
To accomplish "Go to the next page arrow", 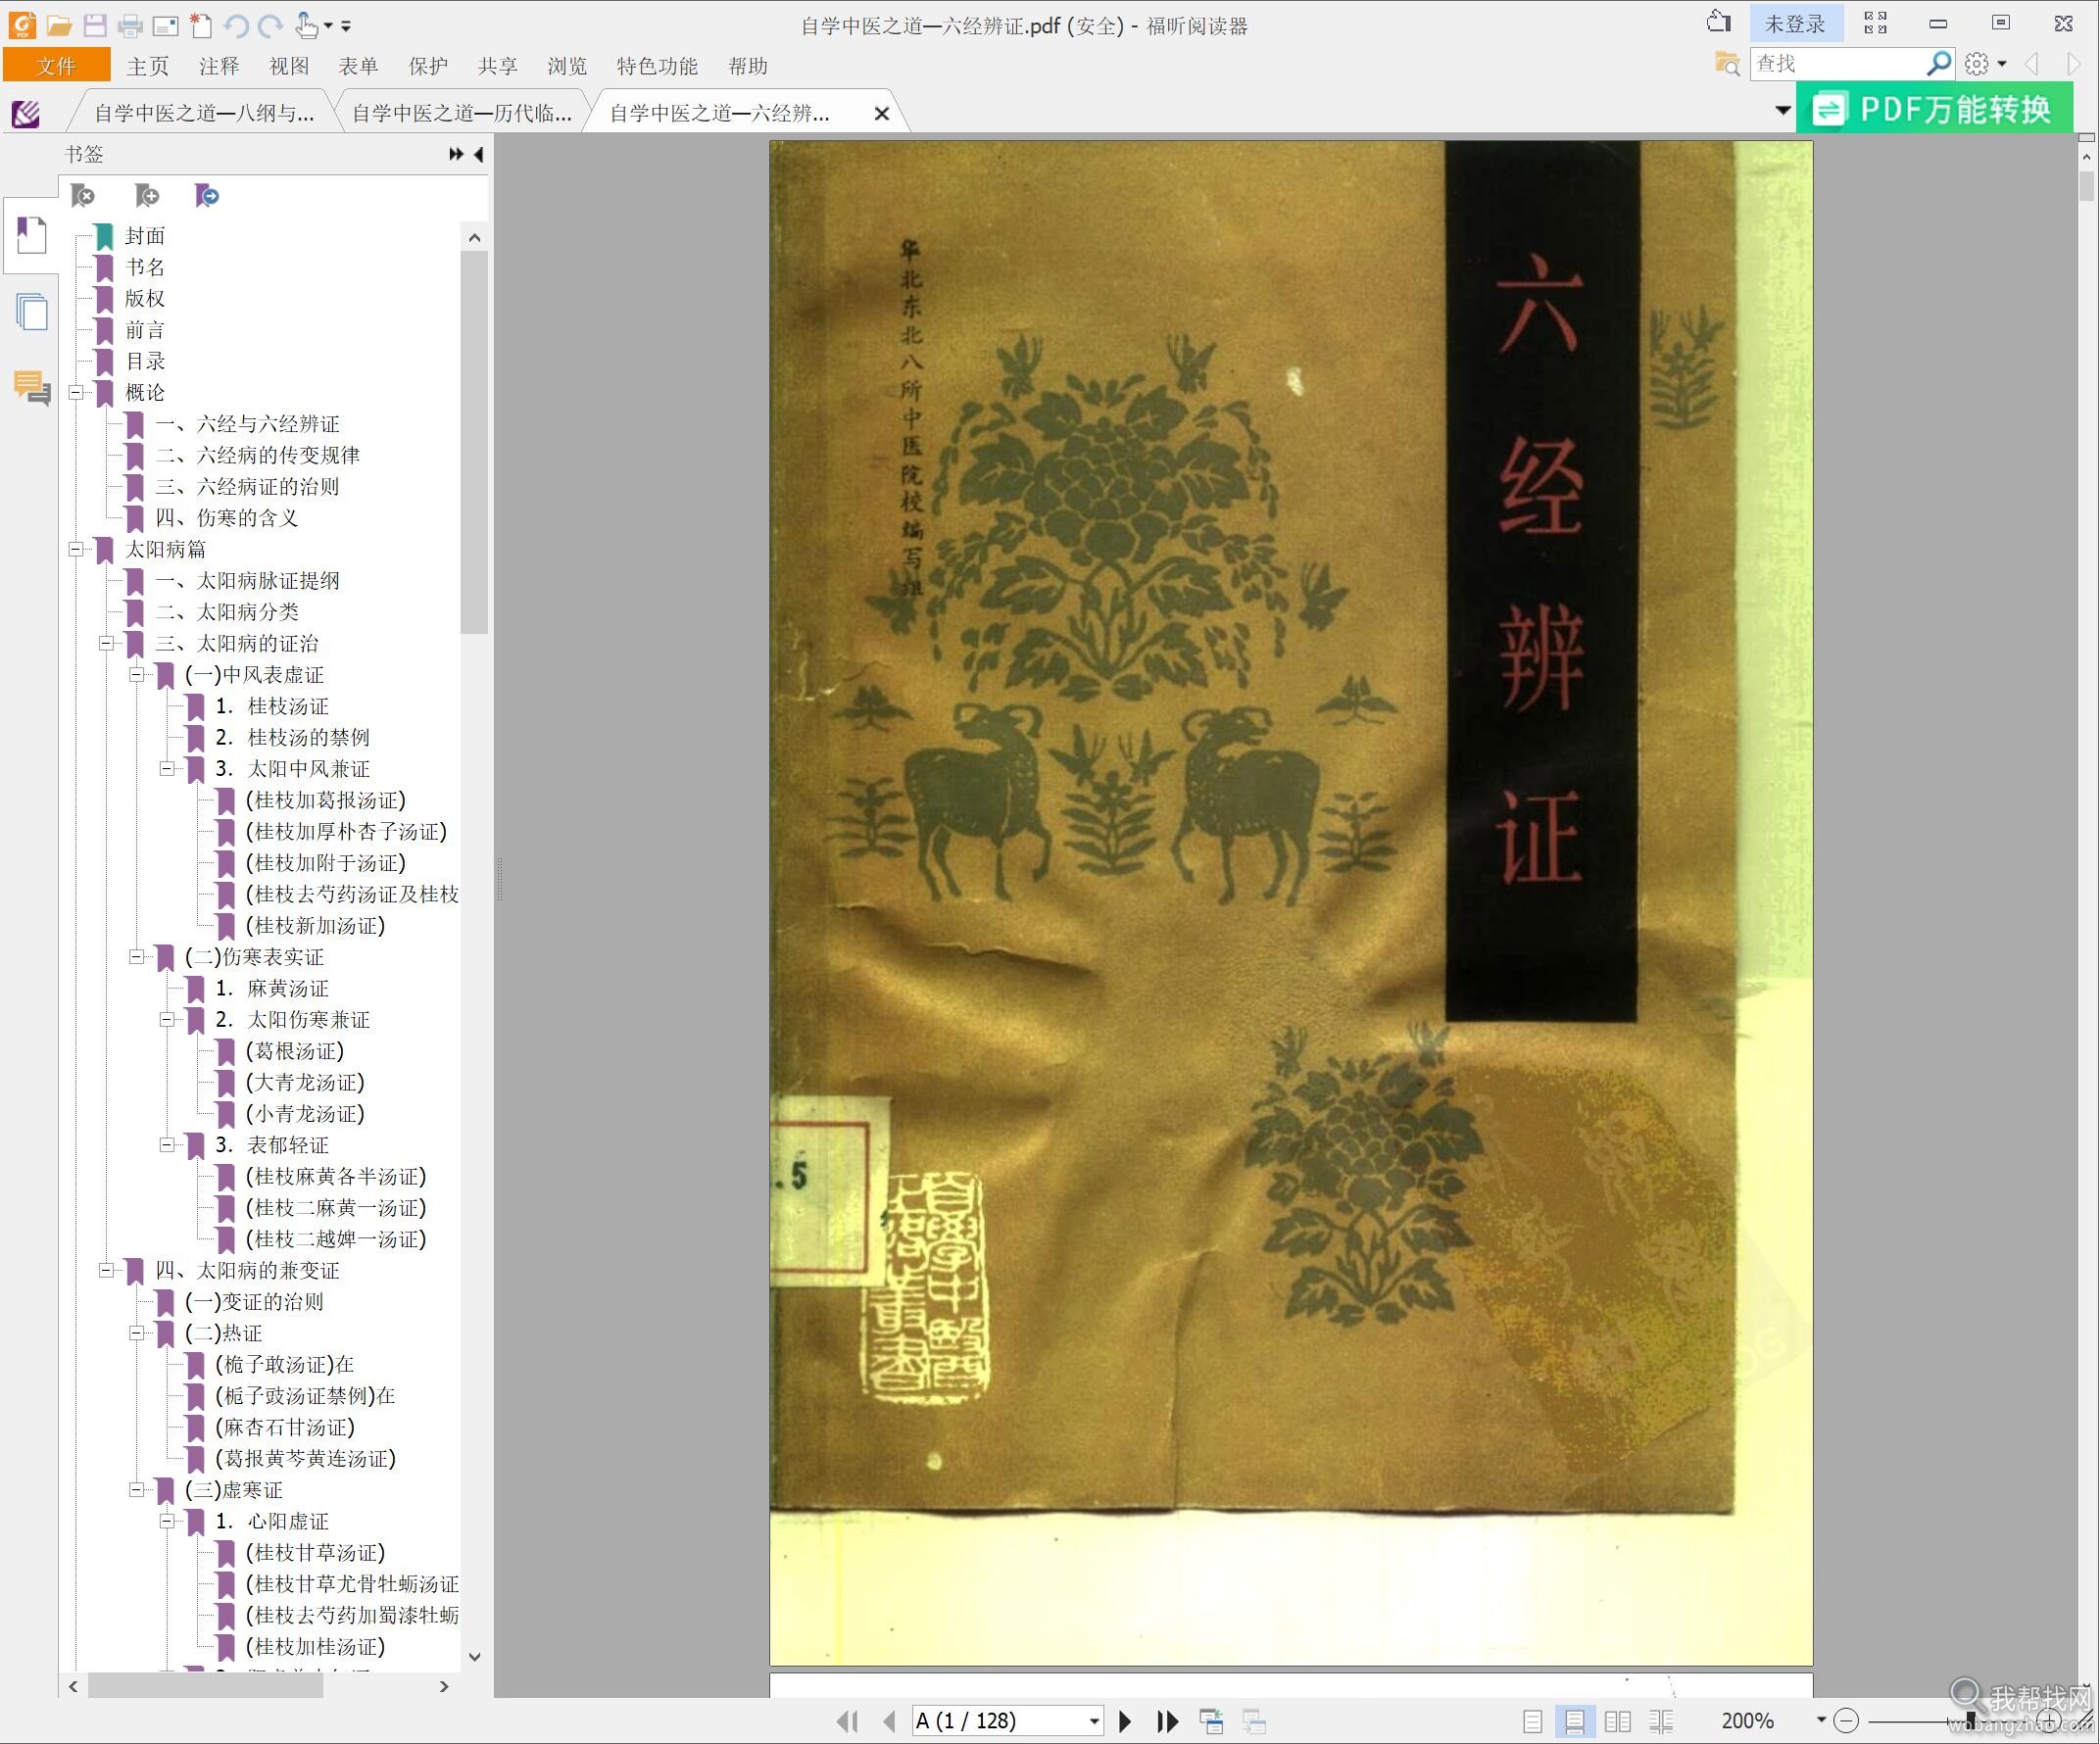I will pos(1125,1721).
